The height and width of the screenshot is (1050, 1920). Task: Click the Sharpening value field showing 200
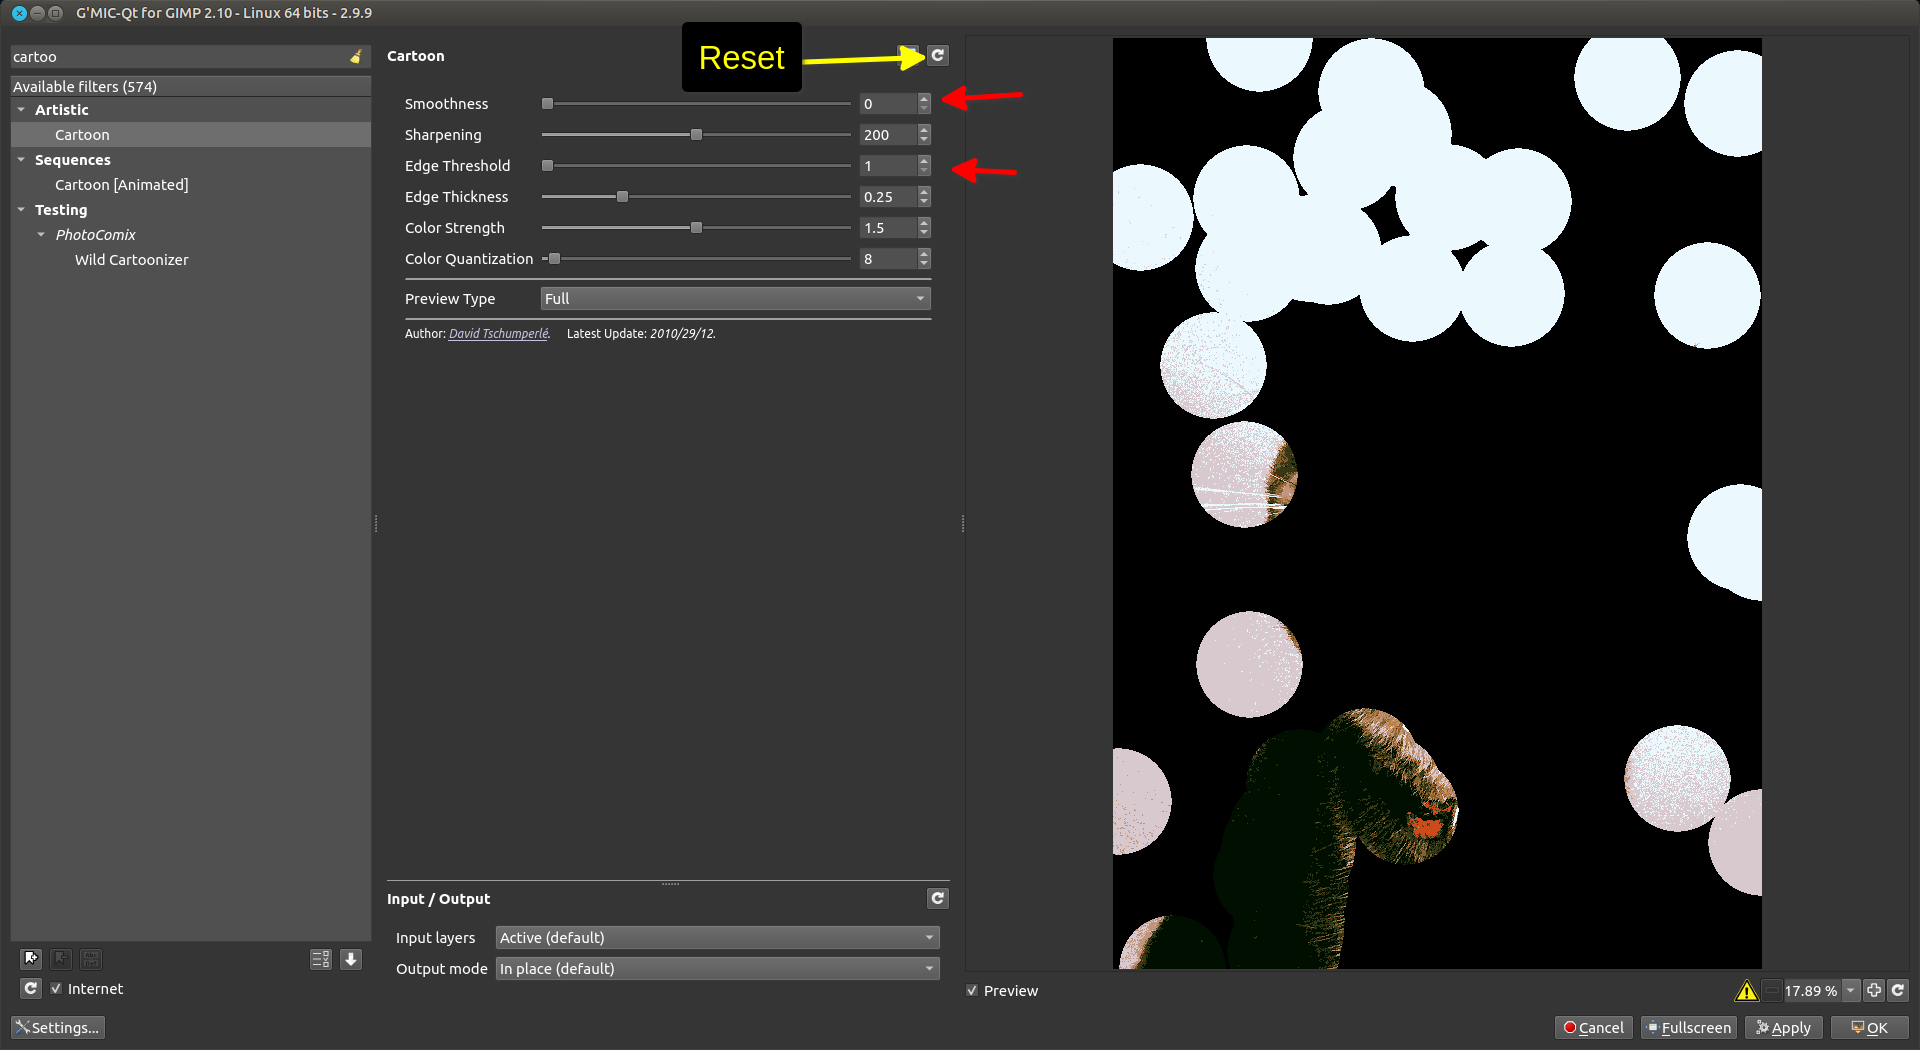coord(888,135)
